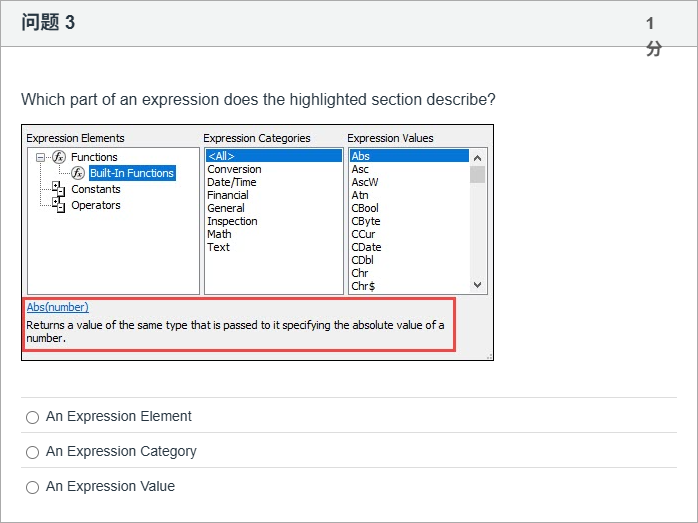Image resolution: width=698 pixels, height=523 pixels.
Task: Select the "An Expression Element" answer
Action: pyautogui.click(x=33, y=417)
